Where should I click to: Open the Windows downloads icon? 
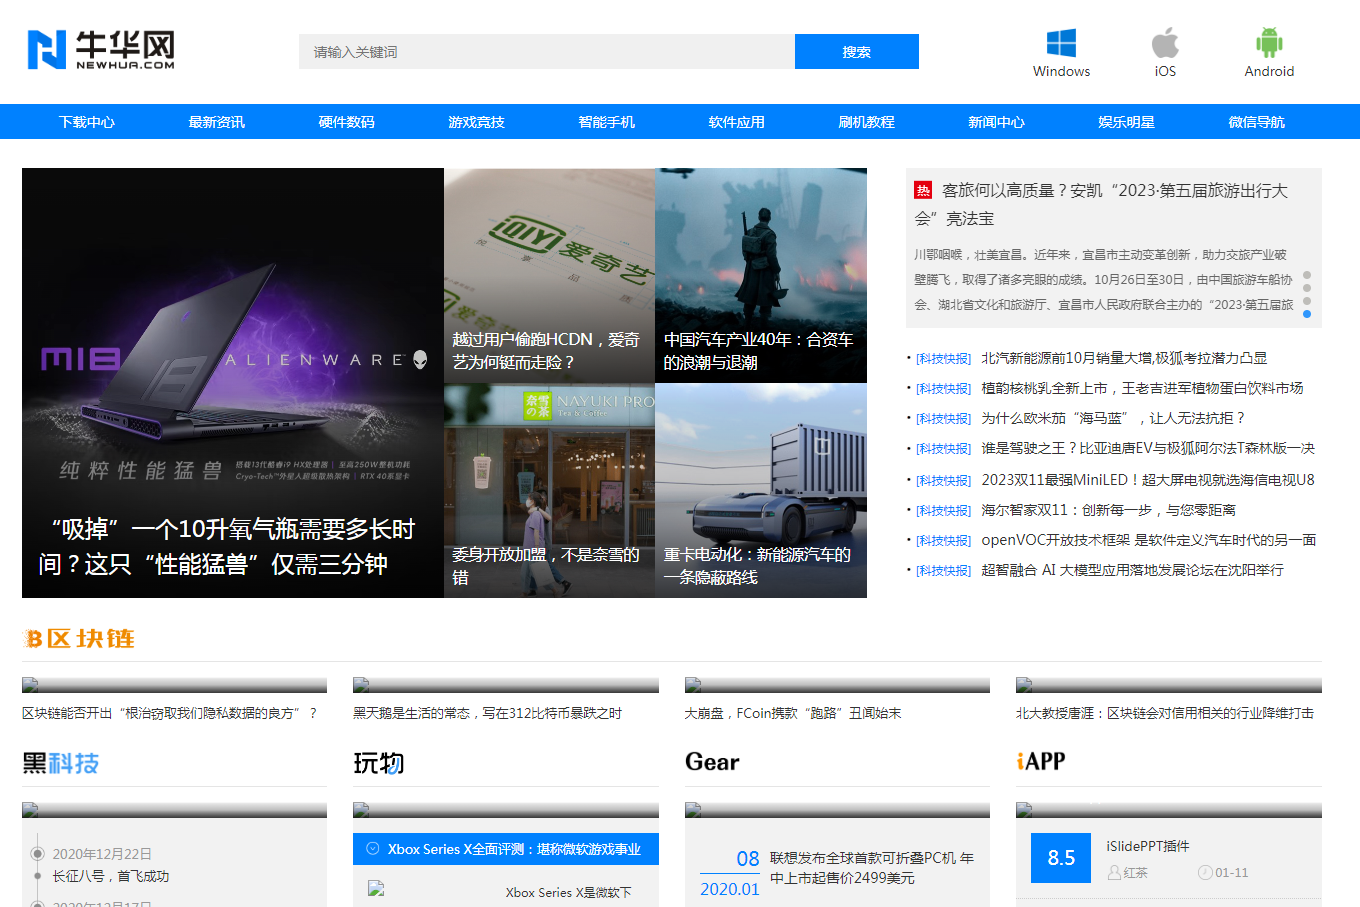pyautogui.click(x=1061, y=43)
